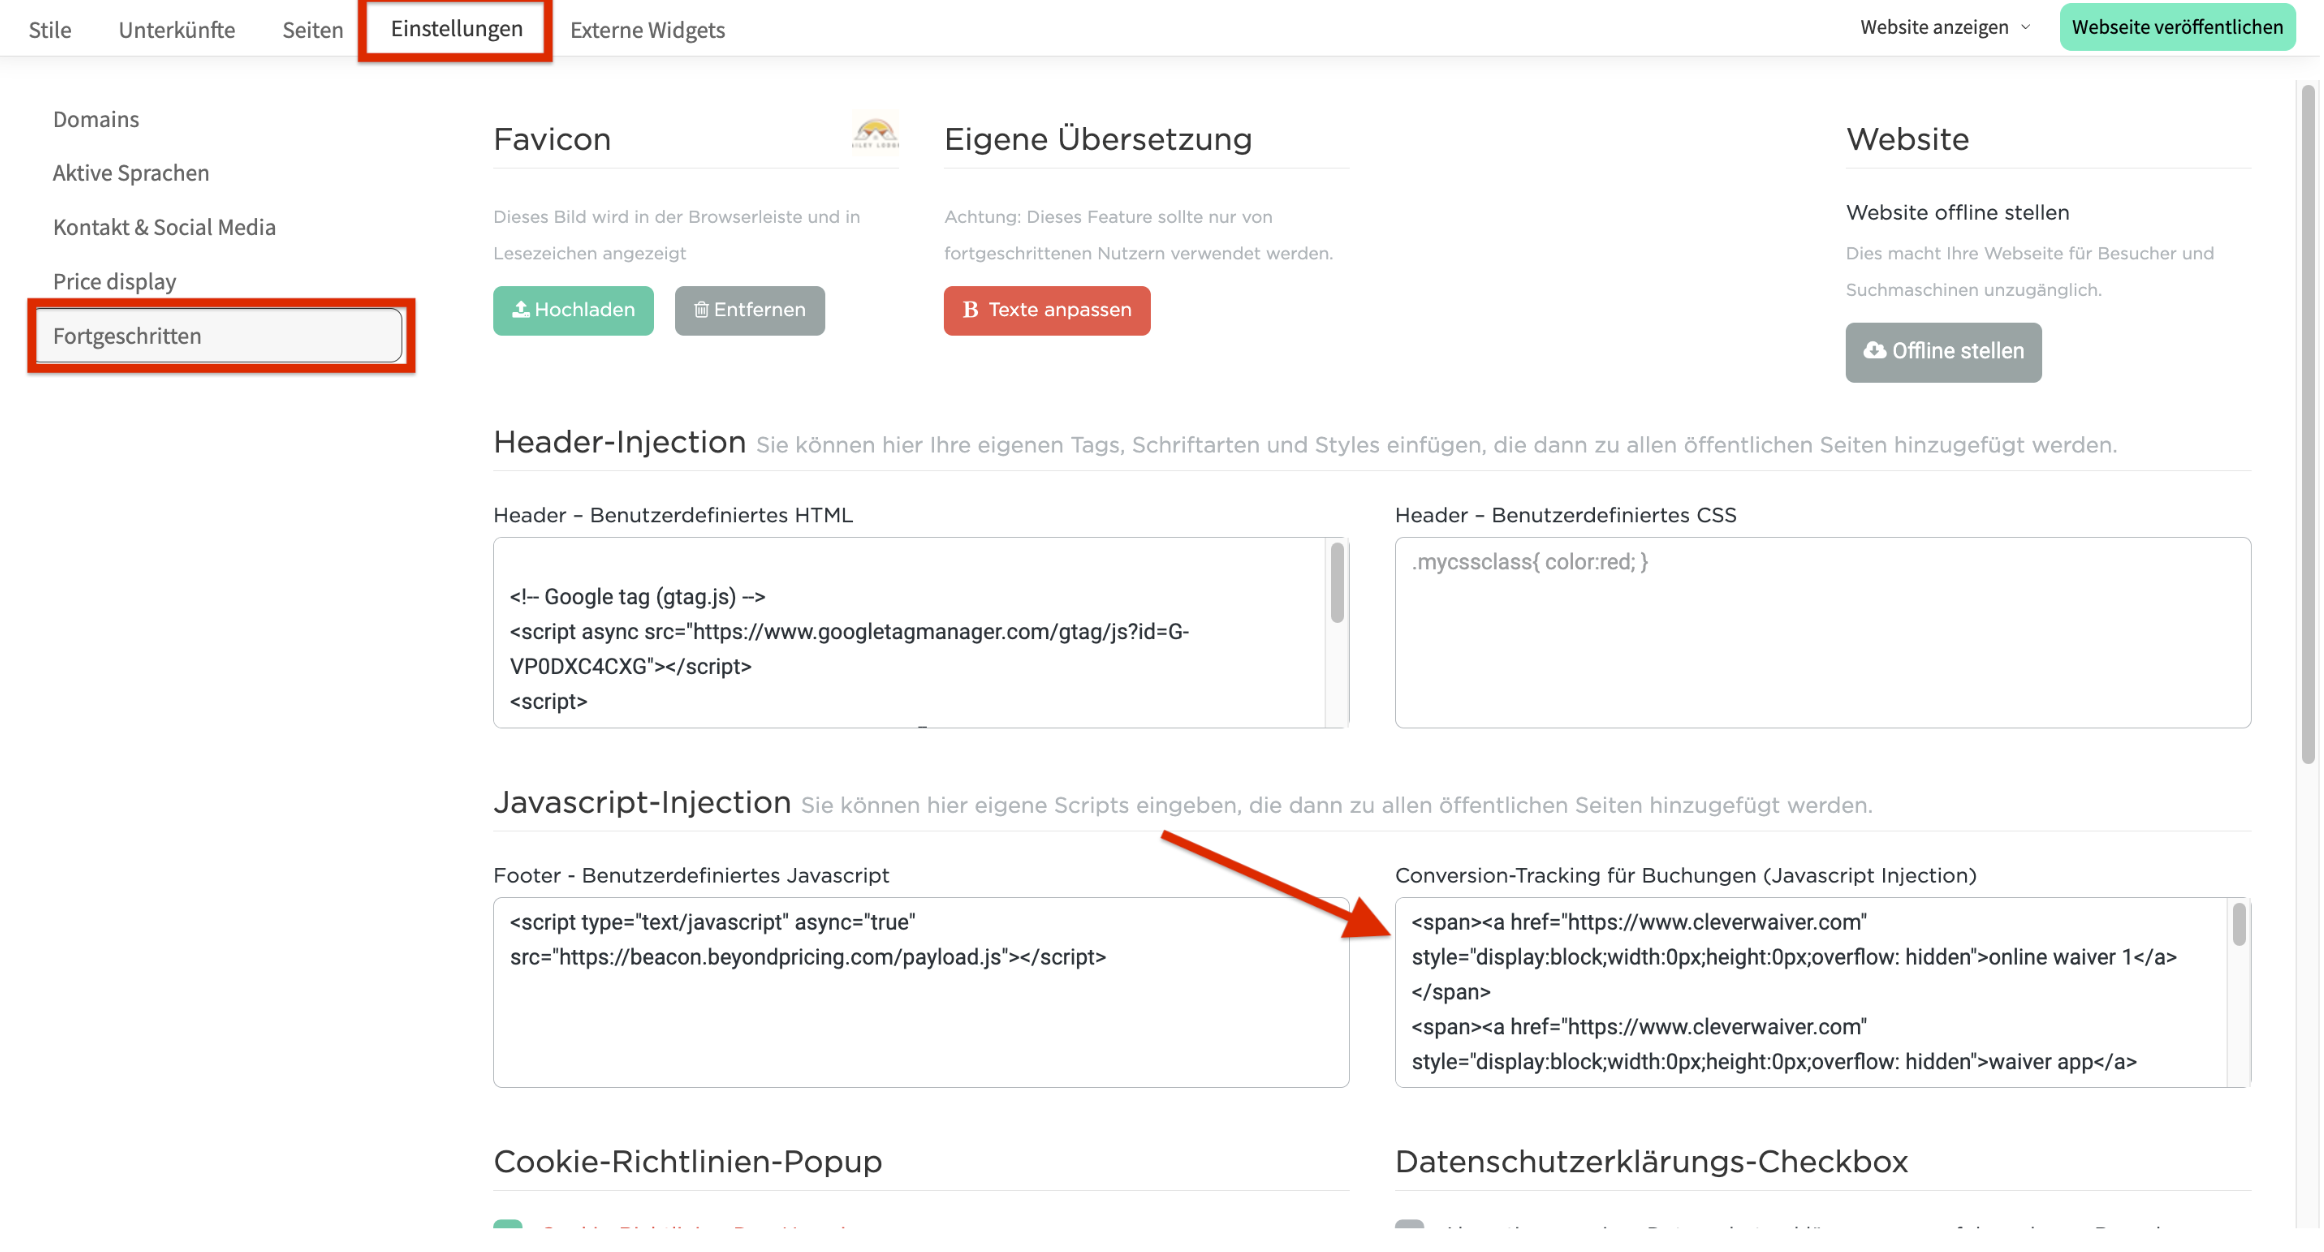Click the Header custom HTML scrollbar
The height and width of the screenshot is (1252, 2324).
click(x=1337, y=585)
